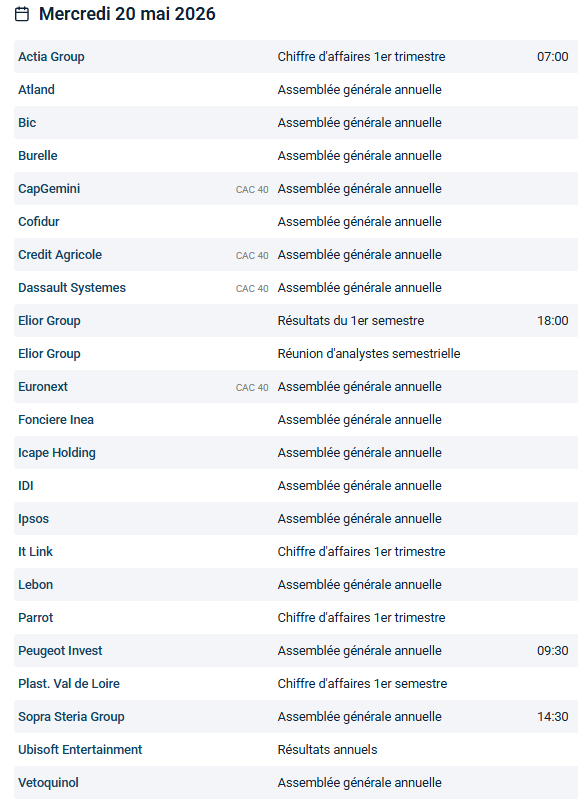Screen dimensions: 578x806
Task: Open the Credit Agricole company link
Action: tap(60, 254)
